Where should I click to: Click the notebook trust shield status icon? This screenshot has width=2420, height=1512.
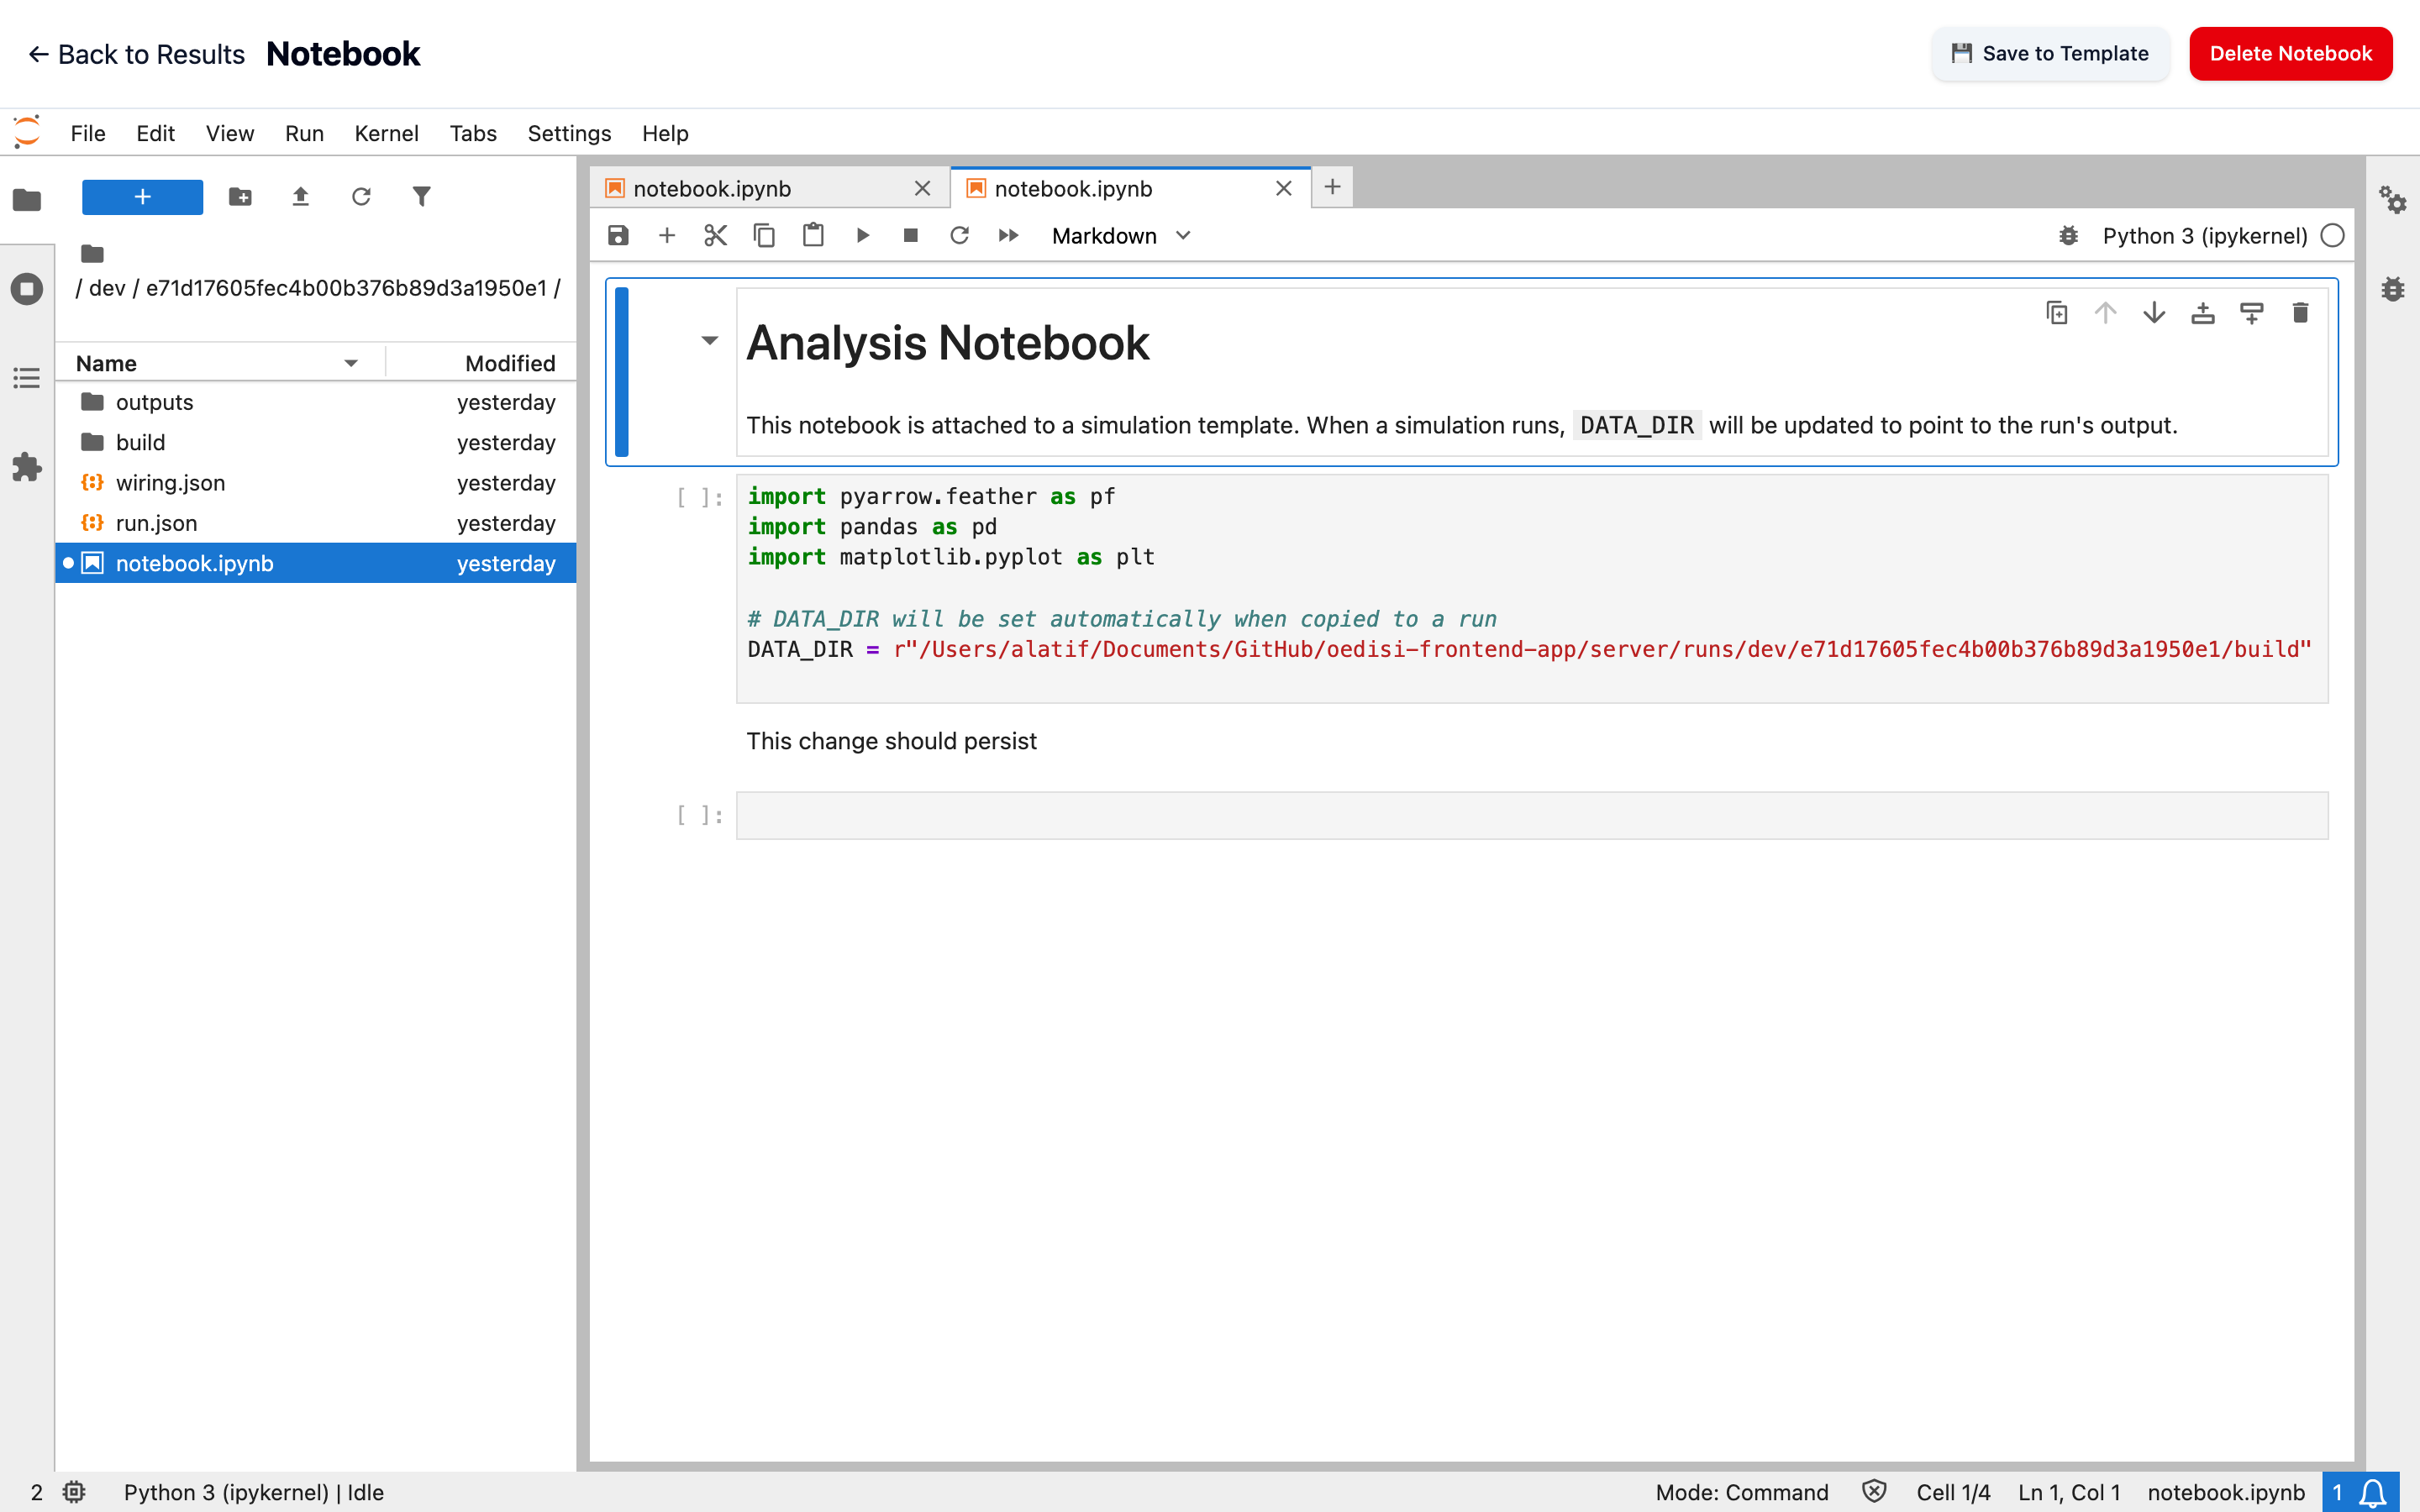click(x=1874, y=1492)
